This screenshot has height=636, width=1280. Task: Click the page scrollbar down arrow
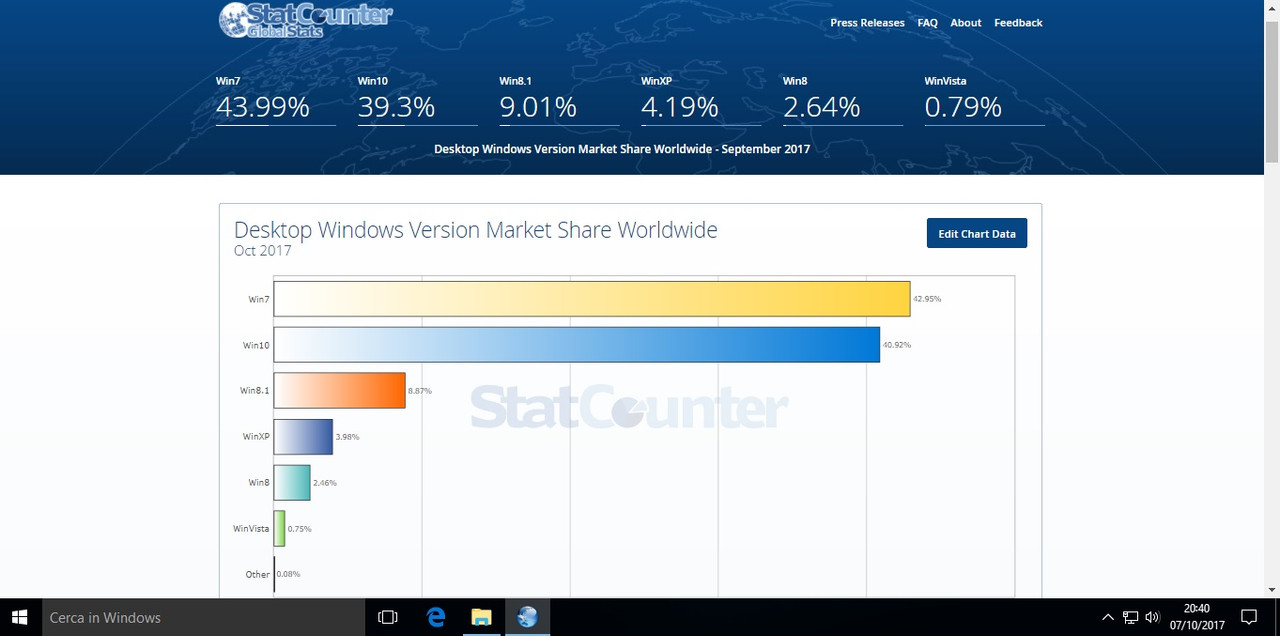1272,590
